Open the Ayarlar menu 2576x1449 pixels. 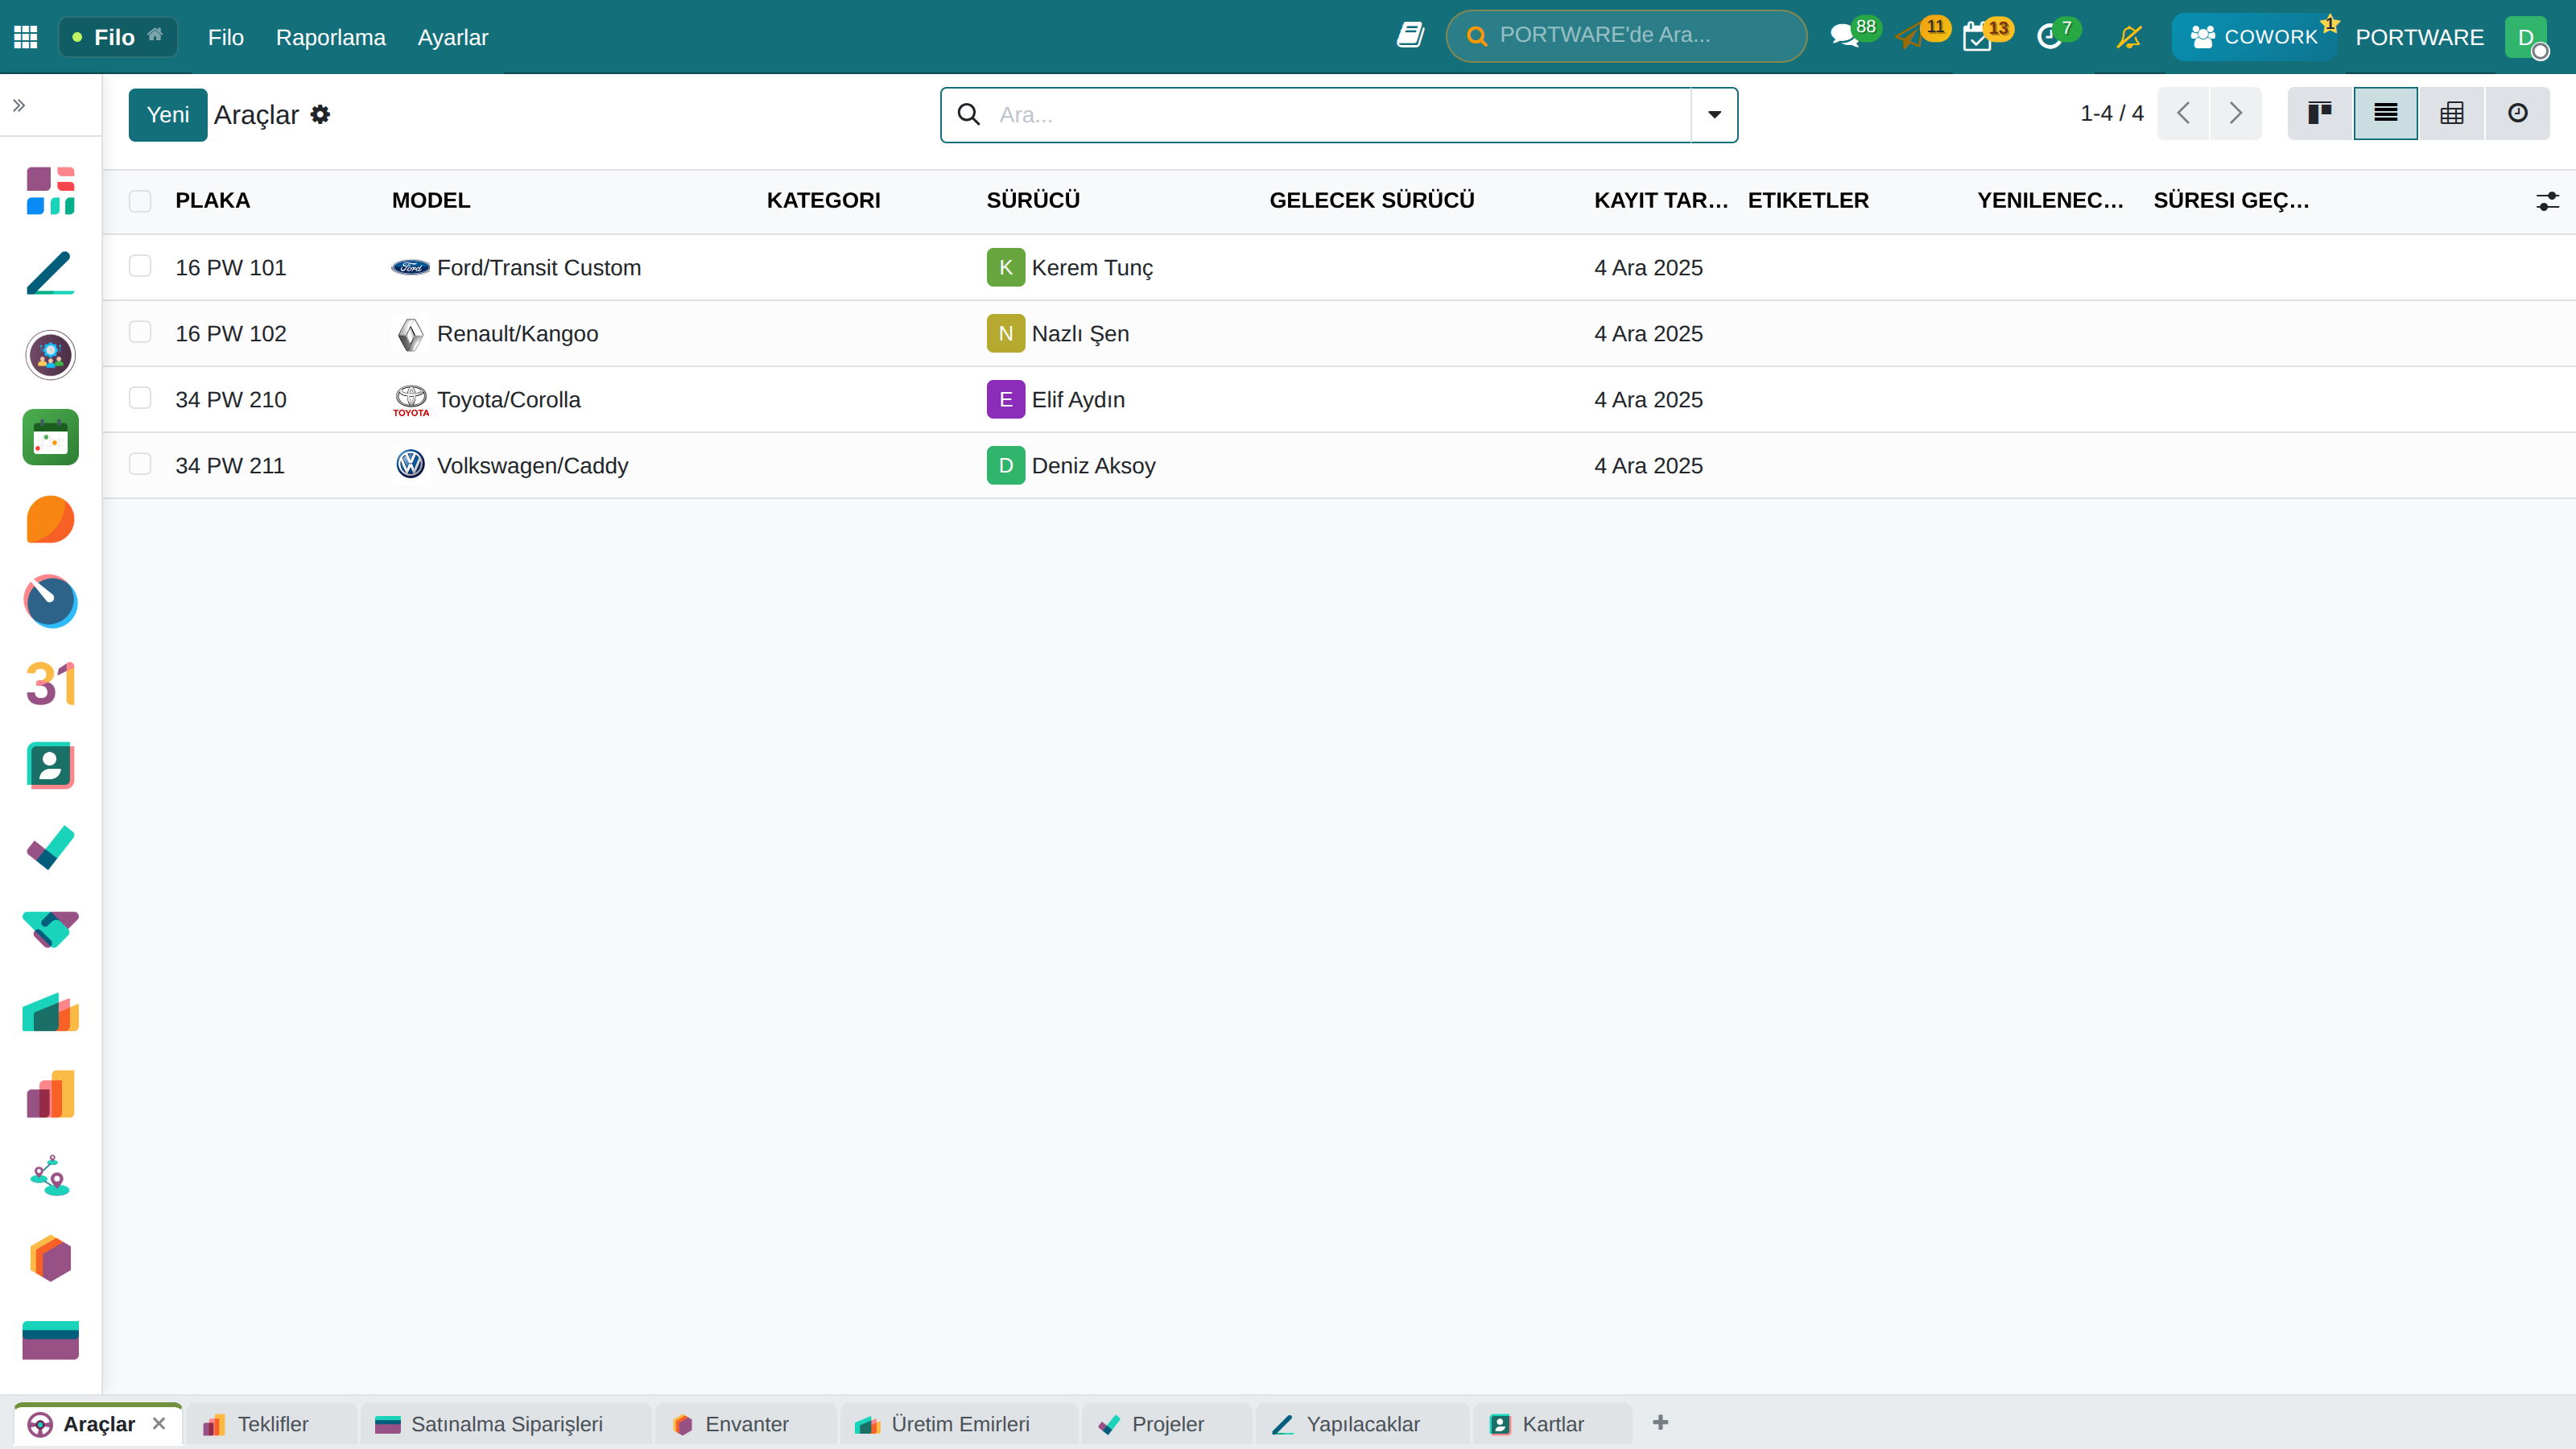pos(453,37)
